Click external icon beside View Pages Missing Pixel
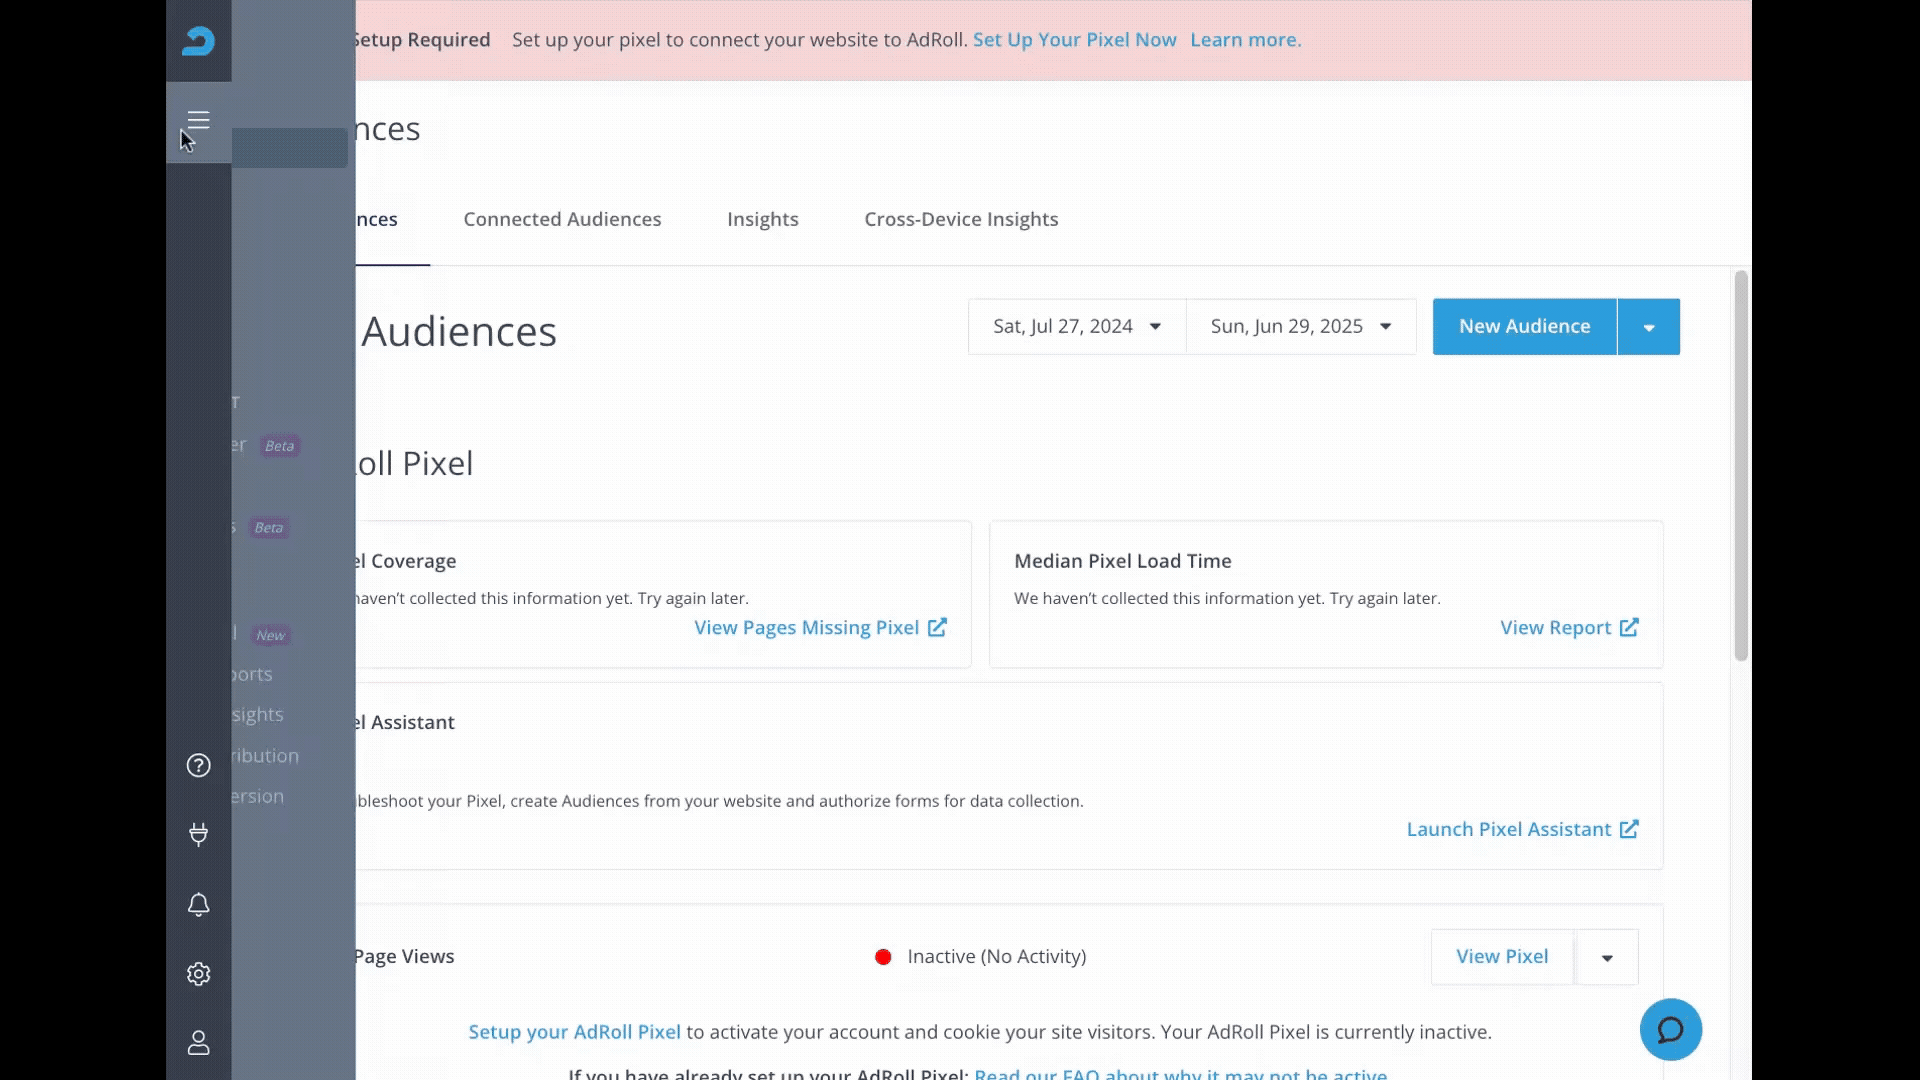The height and width of the screenshot is (1080, 1920). [937, 627]
